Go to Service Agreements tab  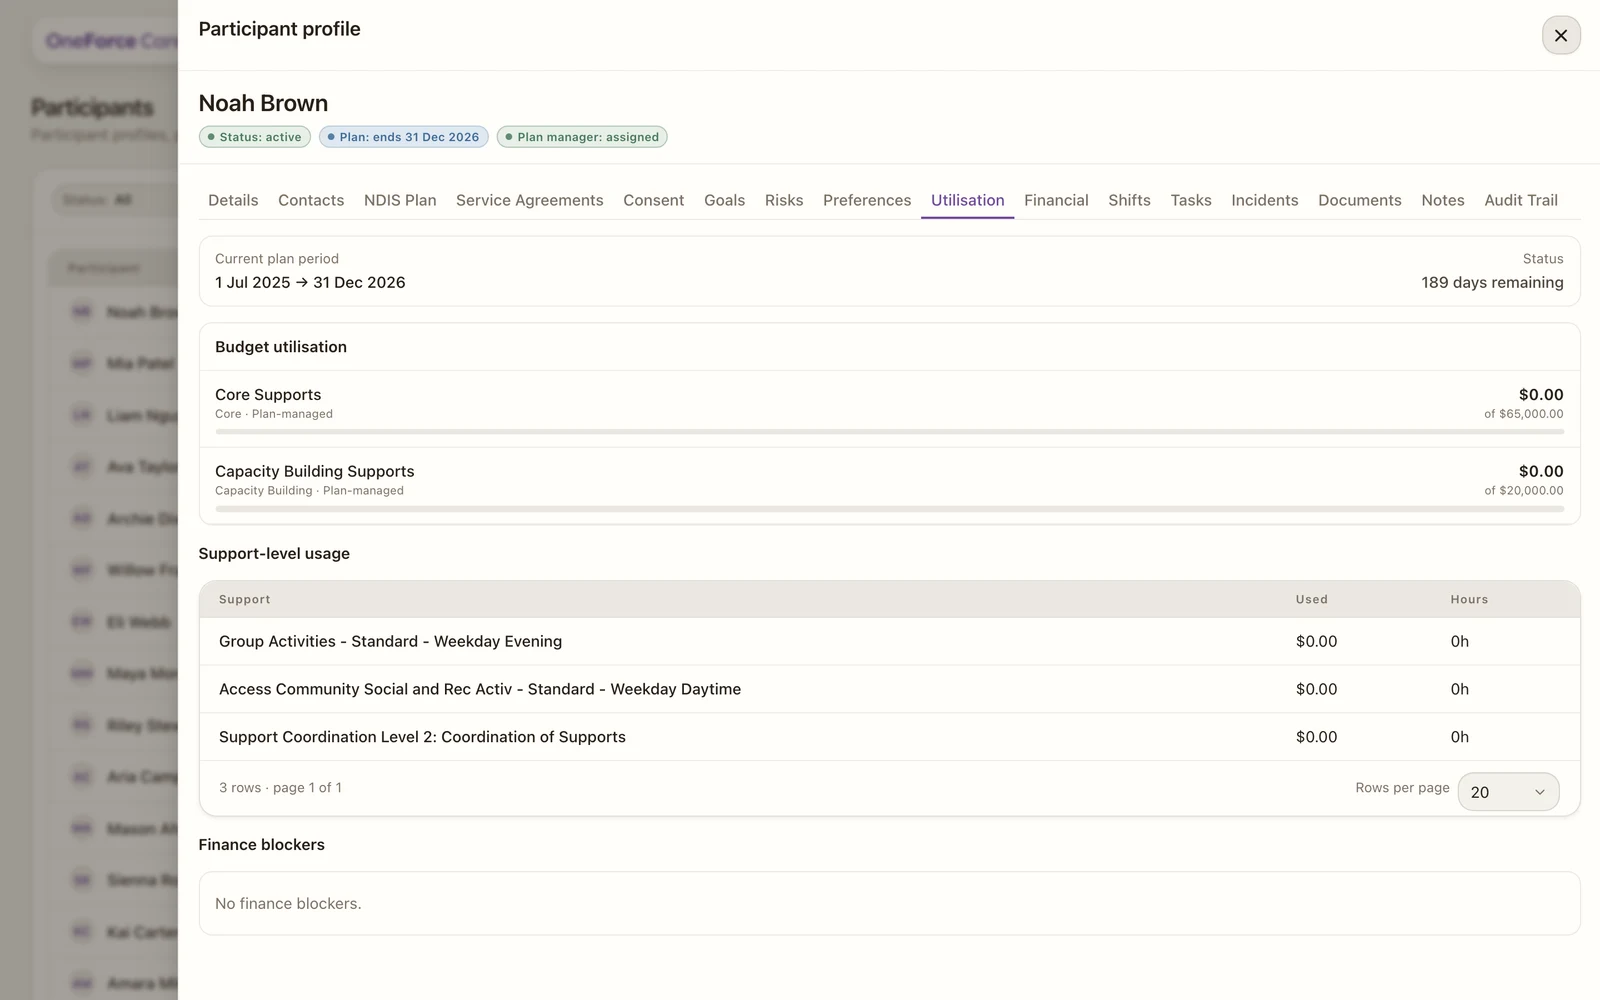pos(530,200)
